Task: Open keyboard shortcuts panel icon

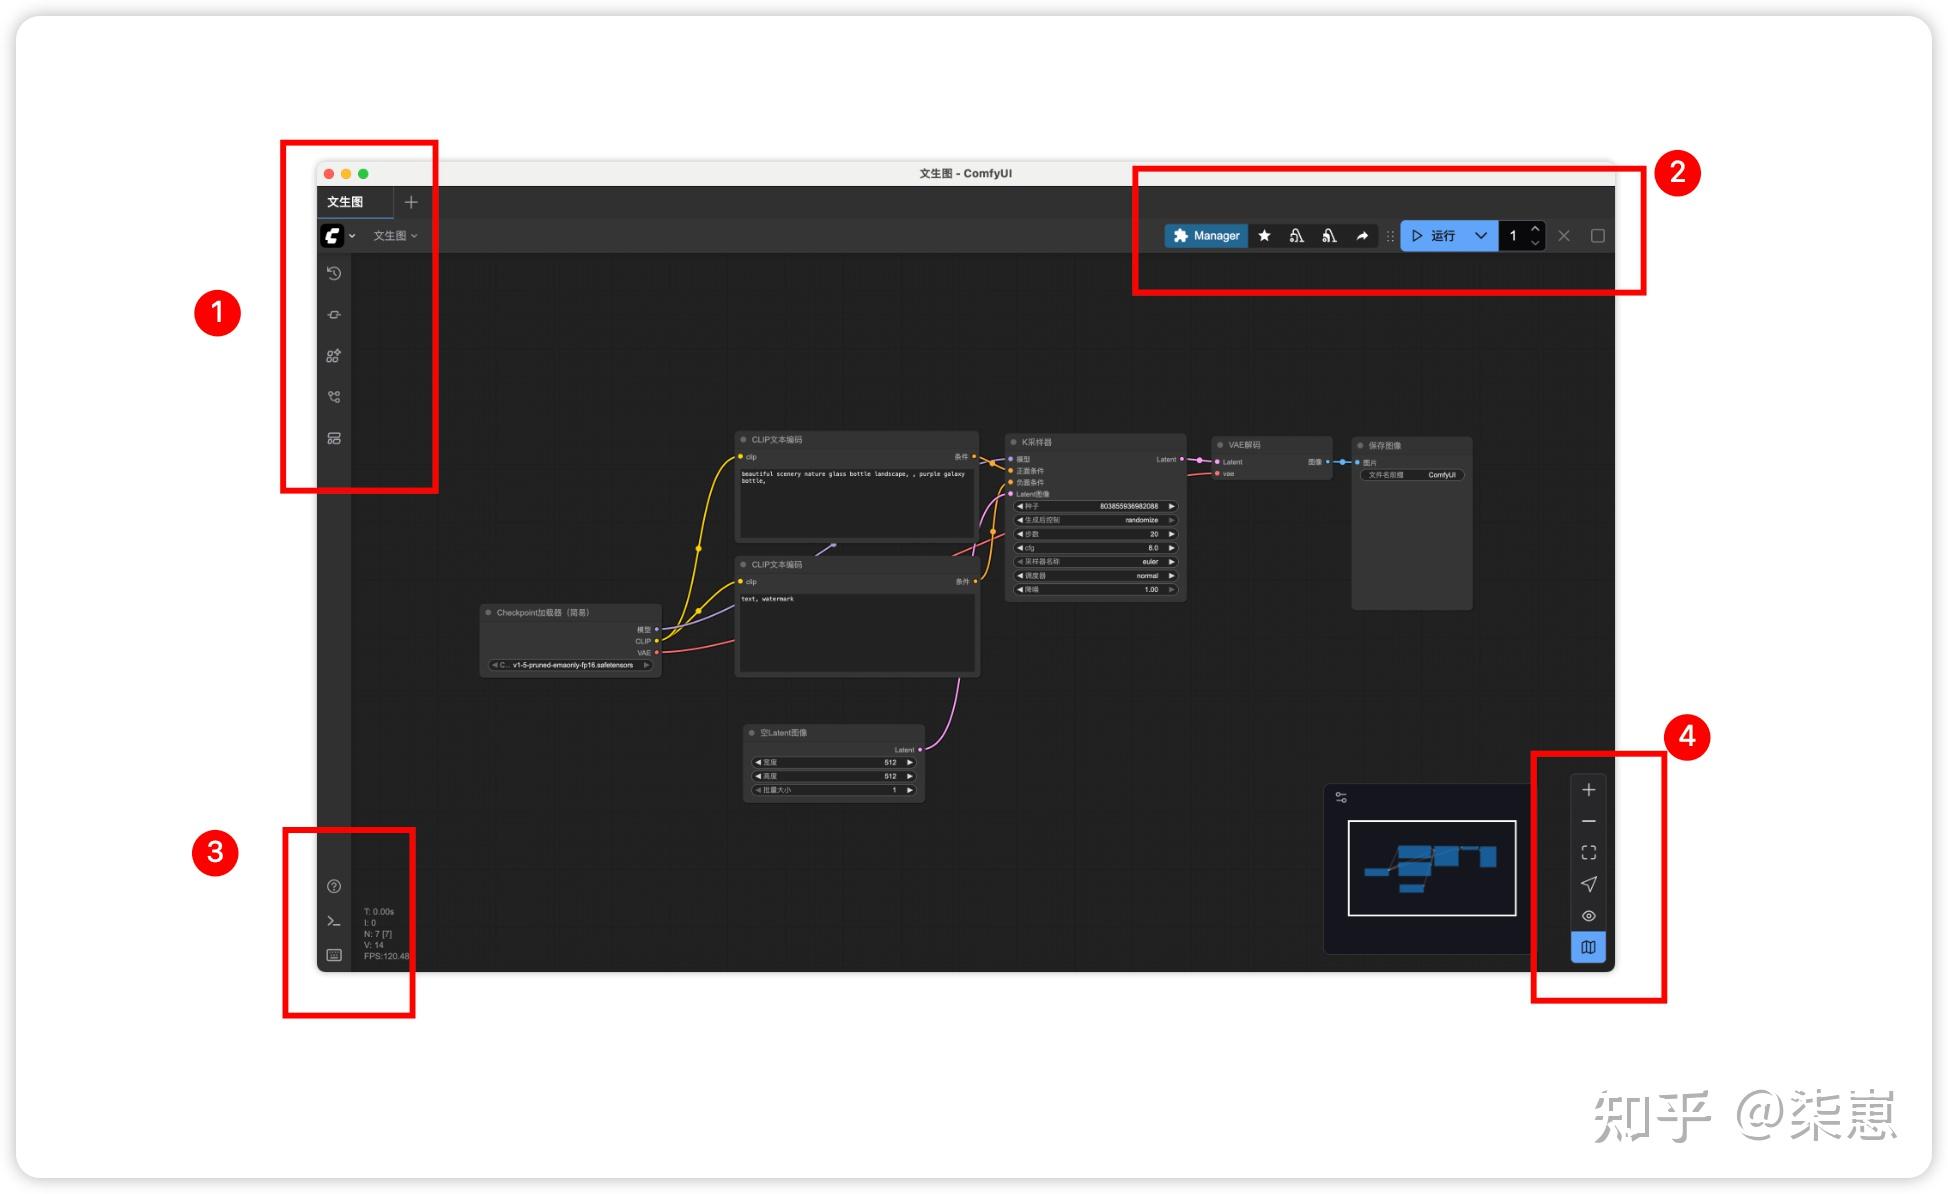Action: (334, 956)
